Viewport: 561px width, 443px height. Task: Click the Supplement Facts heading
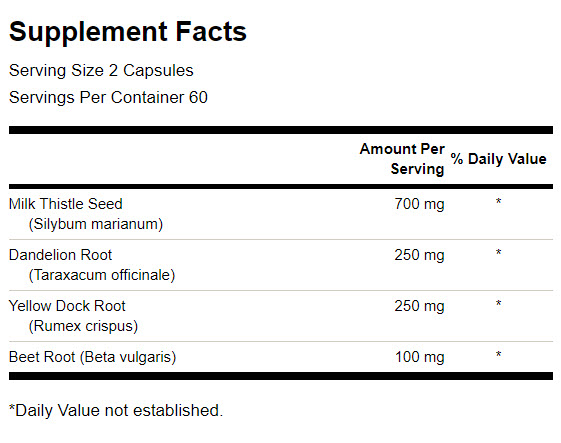(128, 32)
